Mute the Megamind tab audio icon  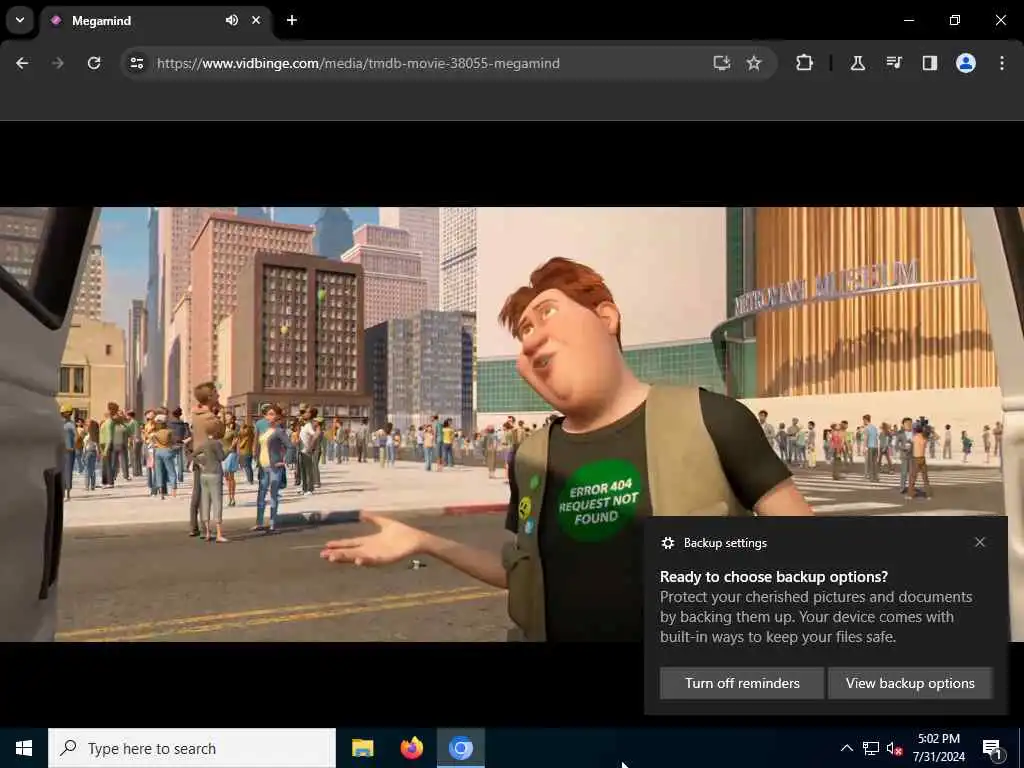pos(232,20)
